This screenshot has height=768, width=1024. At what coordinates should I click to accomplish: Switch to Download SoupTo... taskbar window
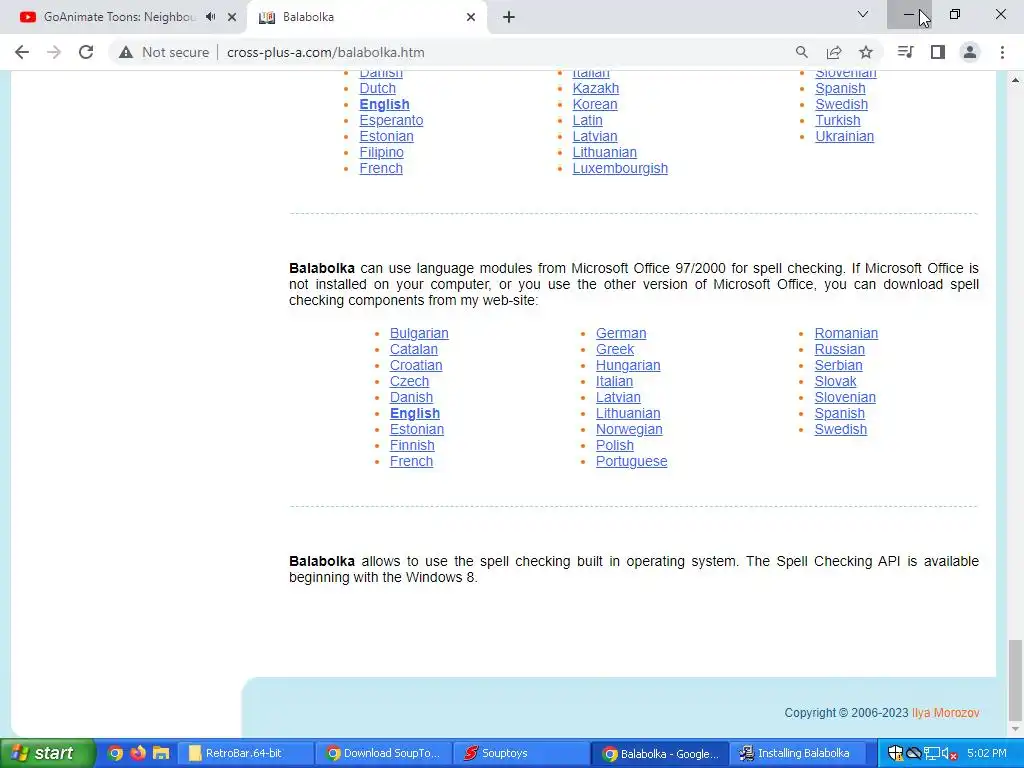click(383, 754)
